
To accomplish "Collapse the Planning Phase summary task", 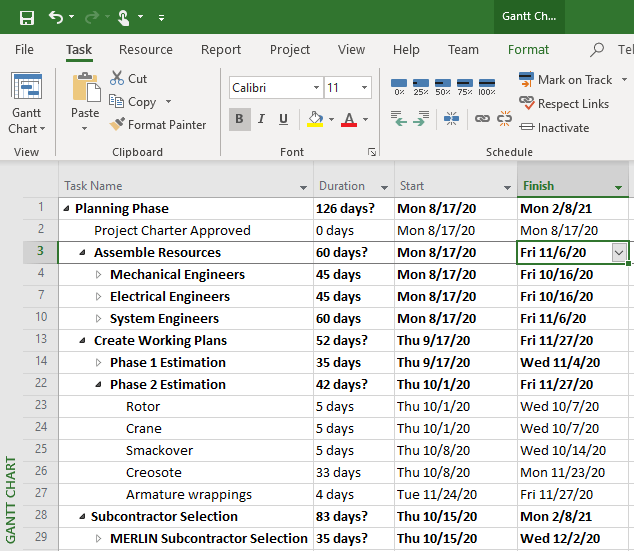I will pyautogui.click(x=66, y=209).
